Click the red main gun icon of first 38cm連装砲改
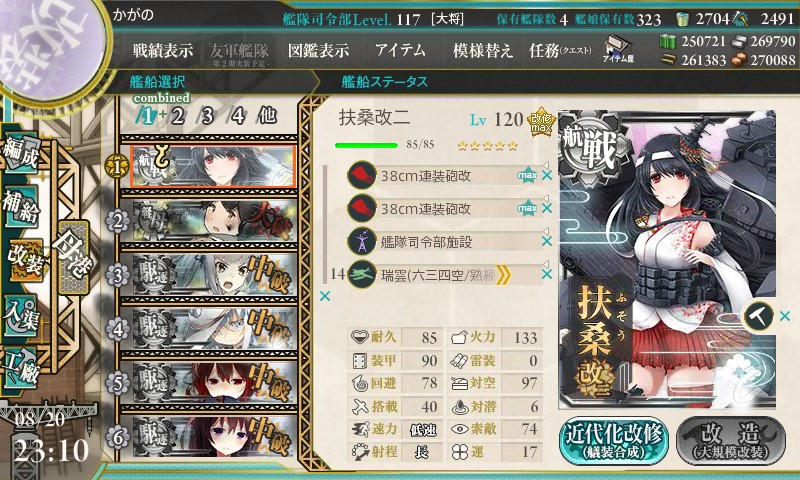 (362, 175)
